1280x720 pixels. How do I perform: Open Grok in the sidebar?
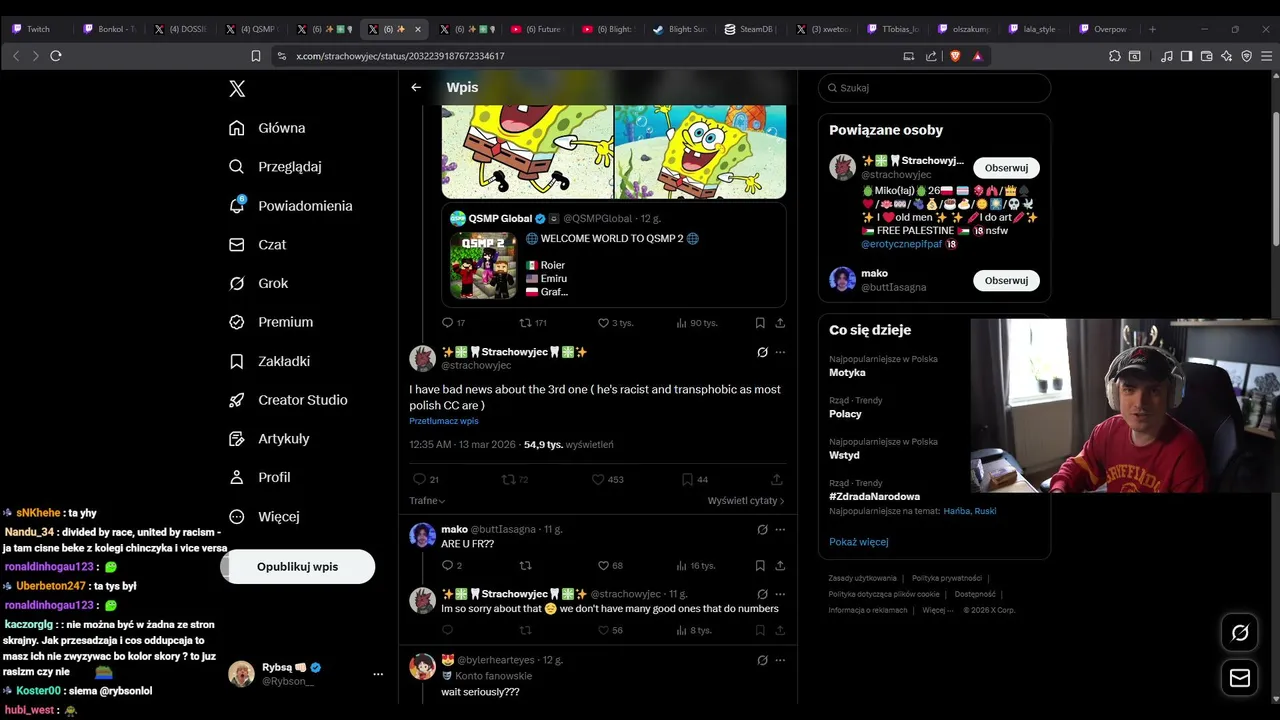click(258, 283)
